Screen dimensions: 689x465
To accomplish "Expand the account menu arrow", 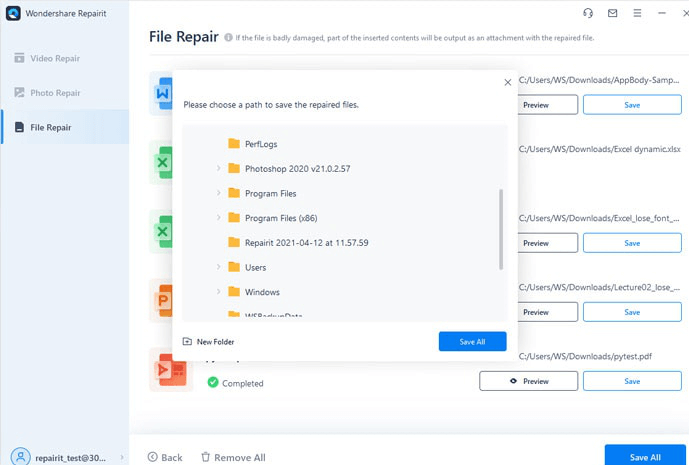I will [122, 458].
